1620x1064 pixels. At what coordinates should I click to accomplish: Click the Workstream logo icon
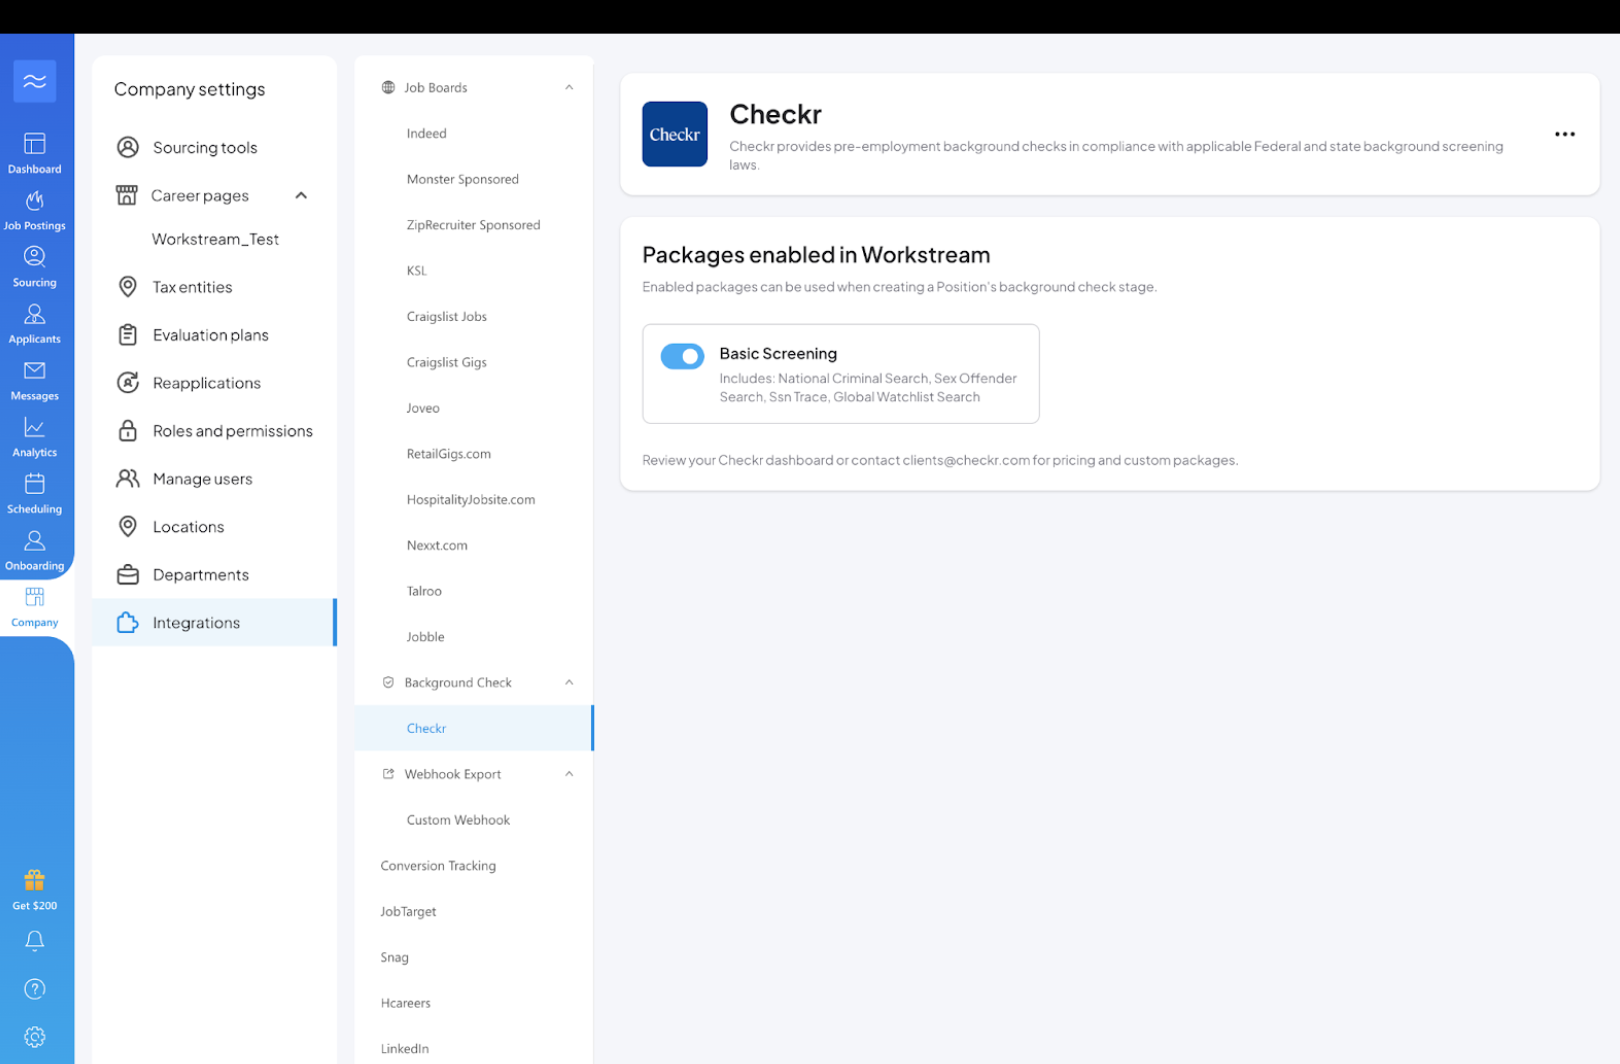point(35,81)
